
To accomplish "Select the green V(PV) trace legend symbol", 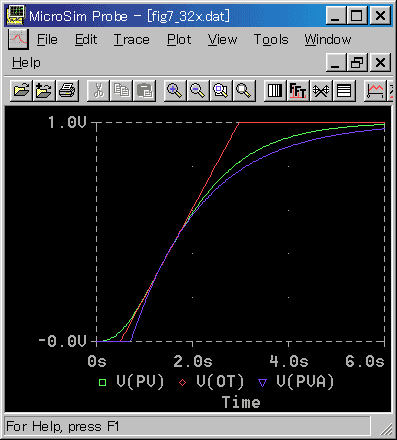I will coord(102,382).
